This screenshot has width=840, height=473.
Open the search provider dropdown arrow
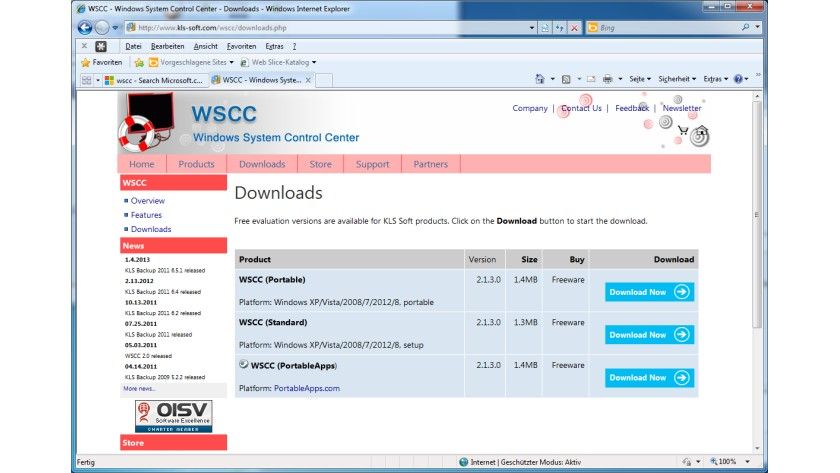point(758,27)
